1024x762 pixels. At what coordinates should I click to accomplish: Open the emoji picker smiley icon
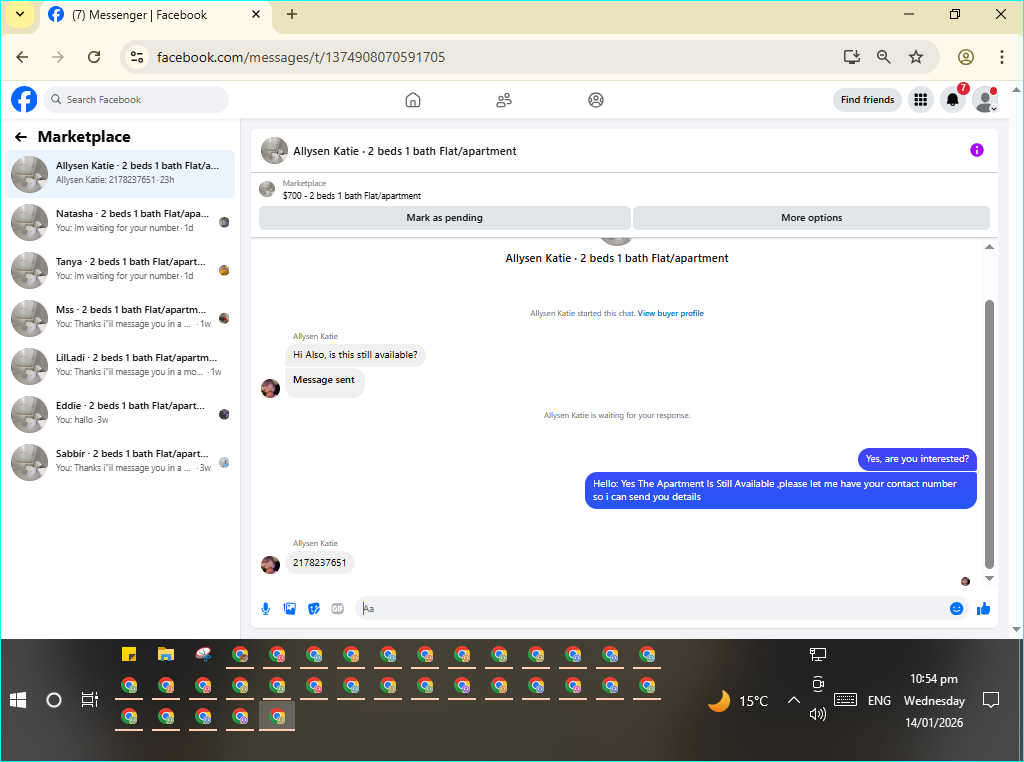957,609
